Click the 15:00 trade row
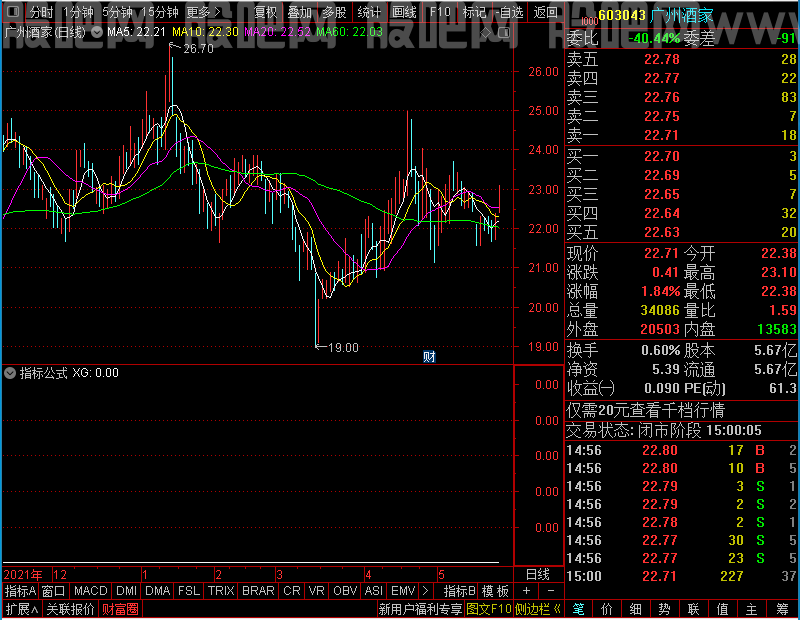The image size is (800, 620). [682, 576]
